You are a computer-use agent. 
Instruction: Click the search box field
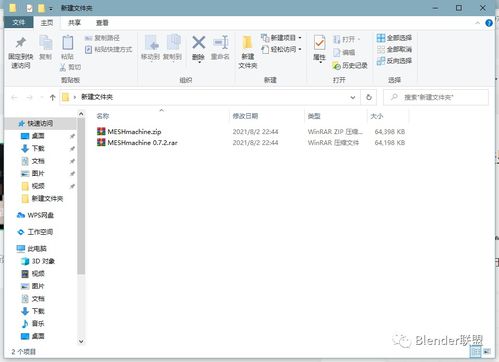436,97
